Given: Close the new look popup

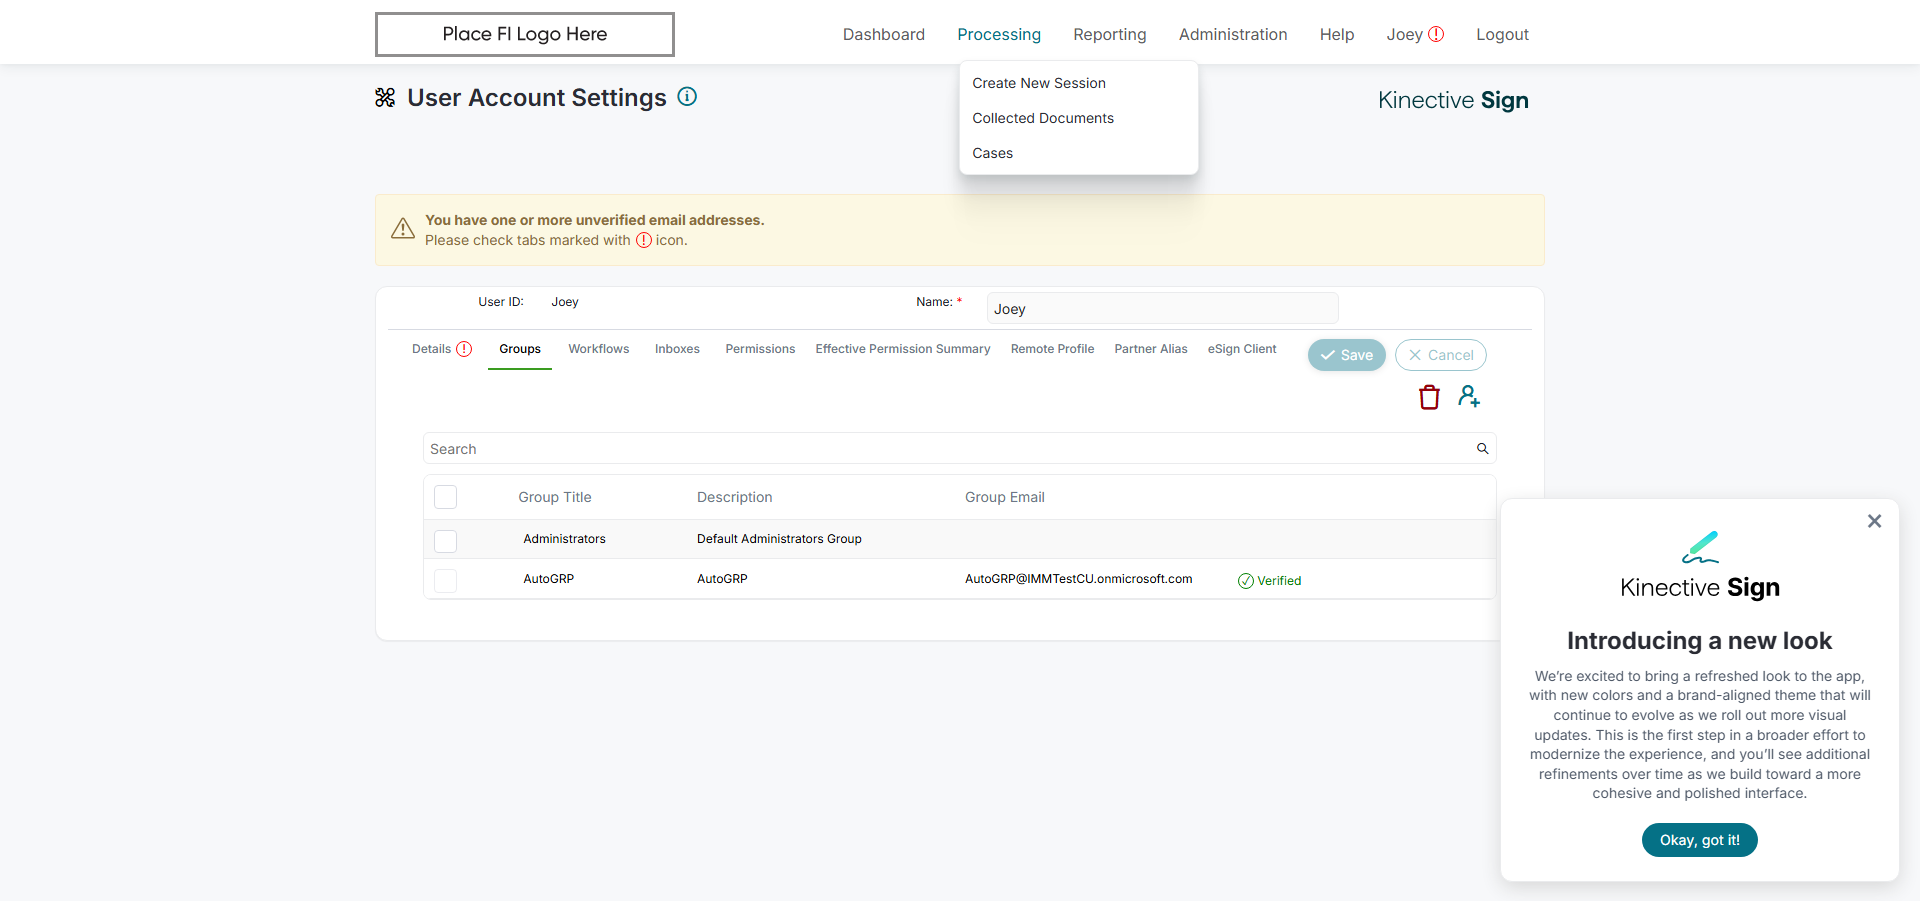Looking at the screenshot, I should [1875, 521].
